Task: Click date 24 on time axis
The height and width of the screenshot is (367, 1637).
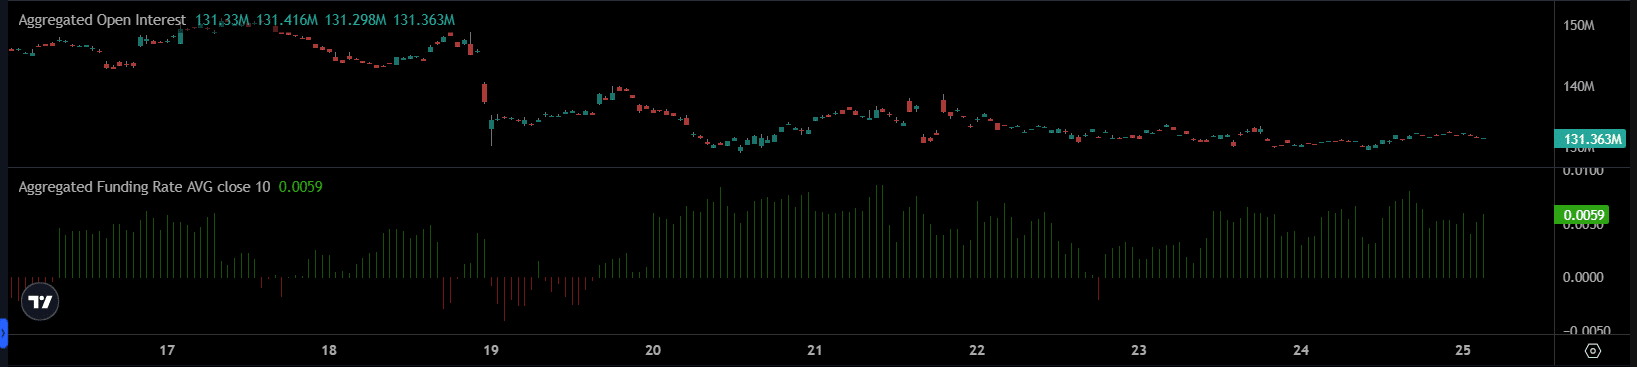Action: 1301,350
